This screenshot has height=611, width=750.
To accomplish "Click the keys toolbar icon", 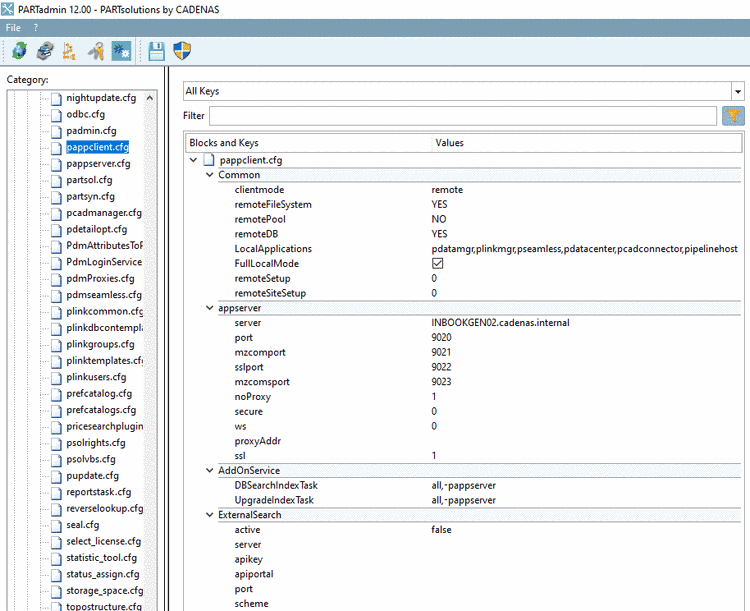I will pos(97,51).
